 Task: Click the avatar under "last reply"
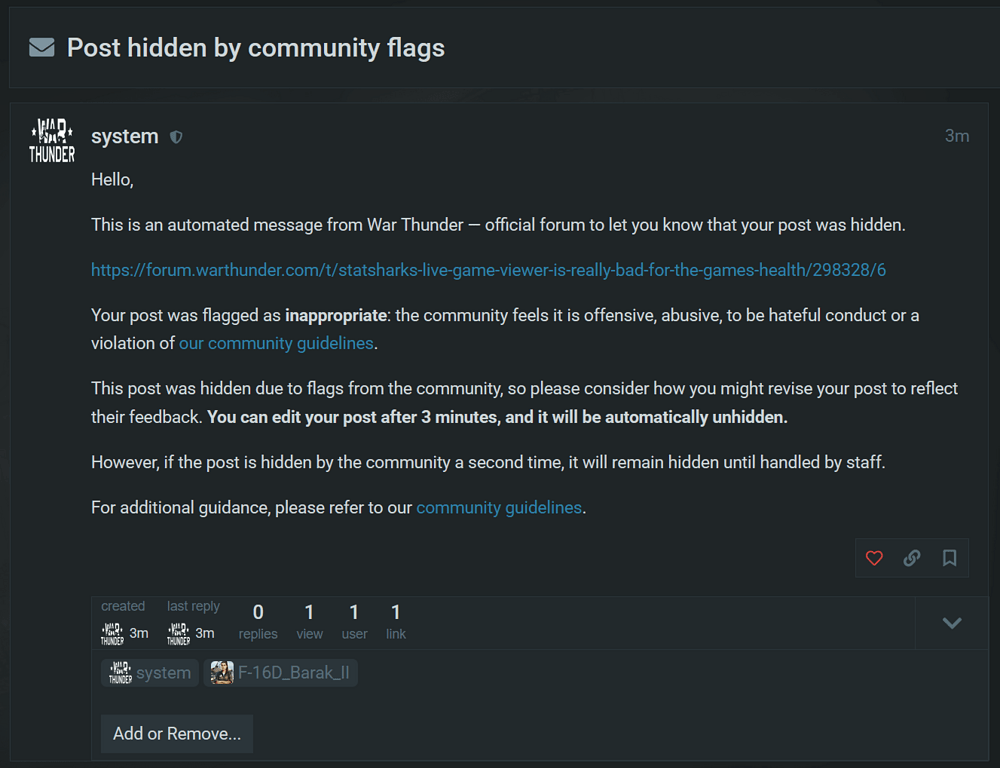(178, 633)
